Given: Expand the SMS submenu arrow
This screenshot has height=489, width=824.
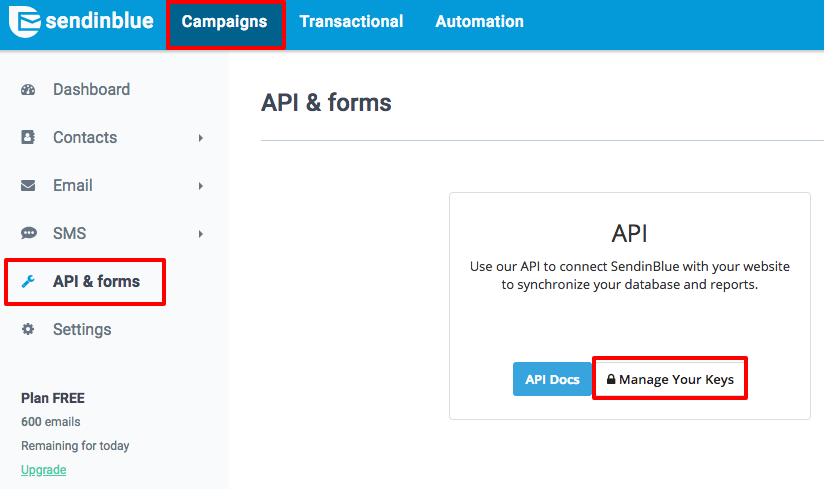Looking at the screenshot, I should (201, 234).
